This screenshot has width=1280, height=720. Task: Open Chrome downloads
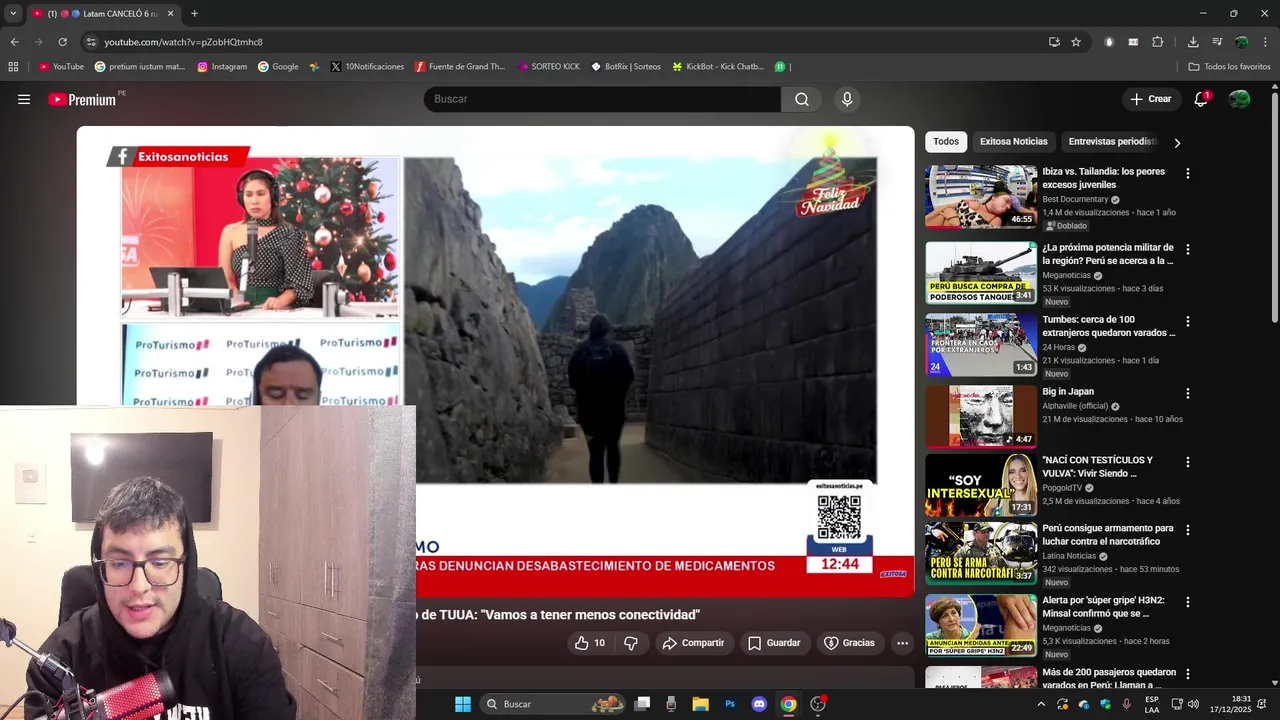(1193, 42)
